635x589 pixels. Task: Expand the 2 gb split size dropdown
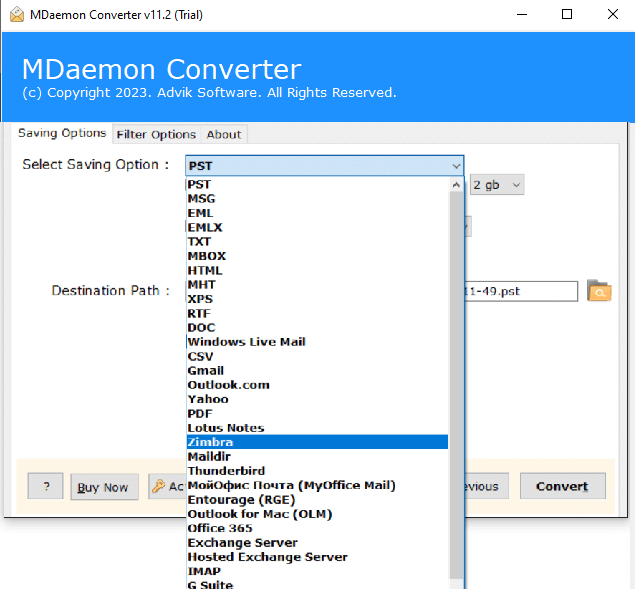pos(497,185)
